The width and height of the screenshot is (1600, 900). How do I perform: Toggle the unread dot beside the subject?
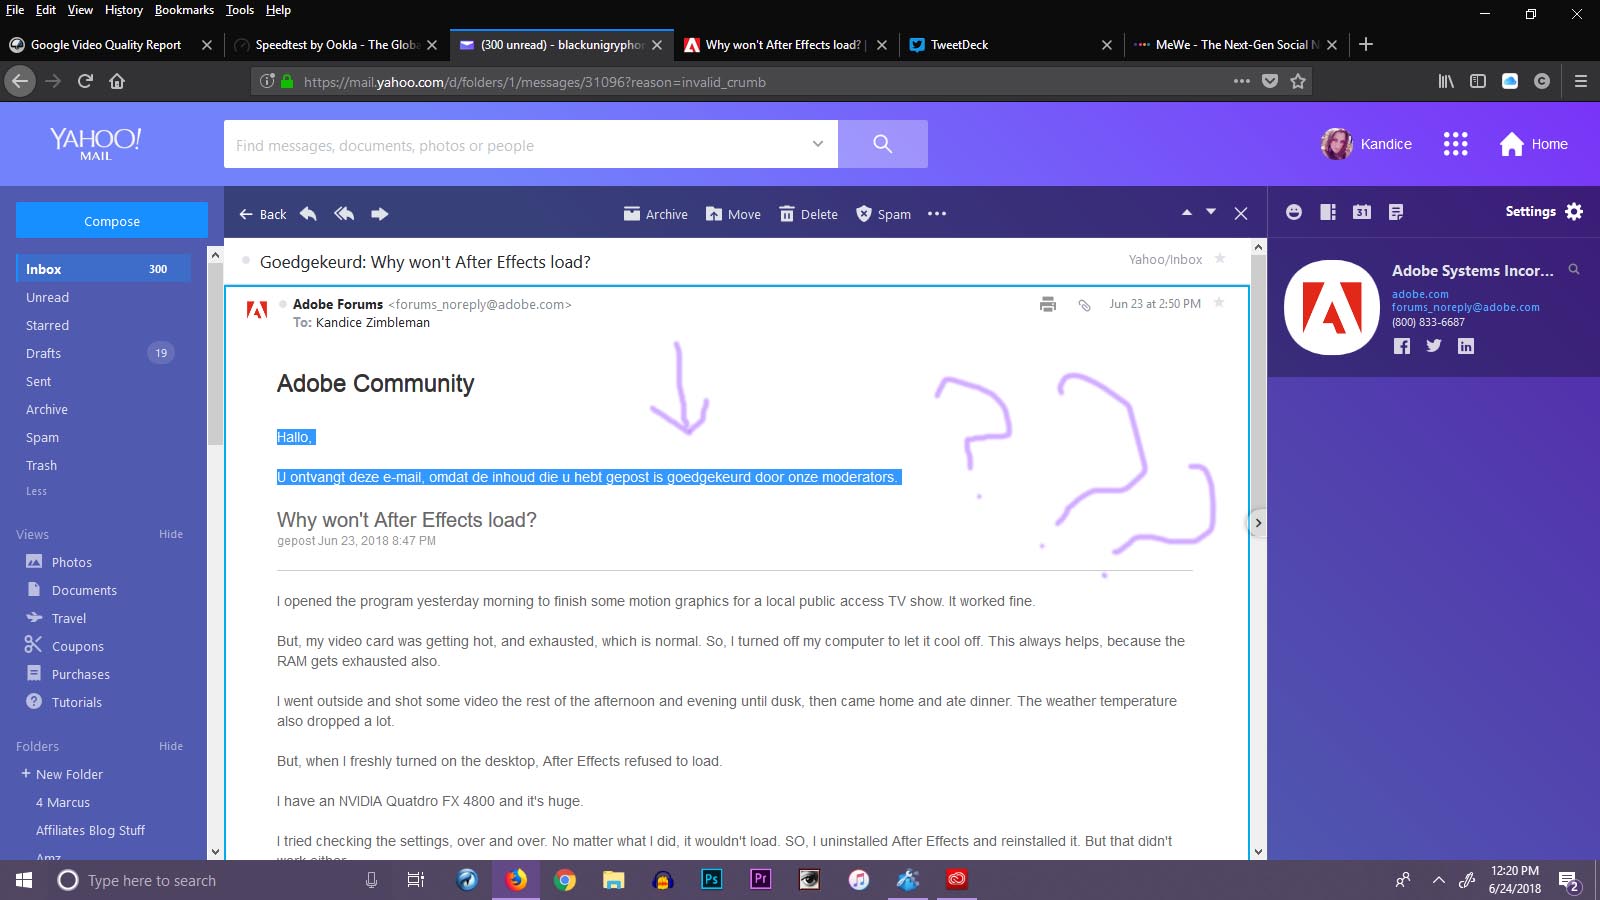(x=246, y=260)
